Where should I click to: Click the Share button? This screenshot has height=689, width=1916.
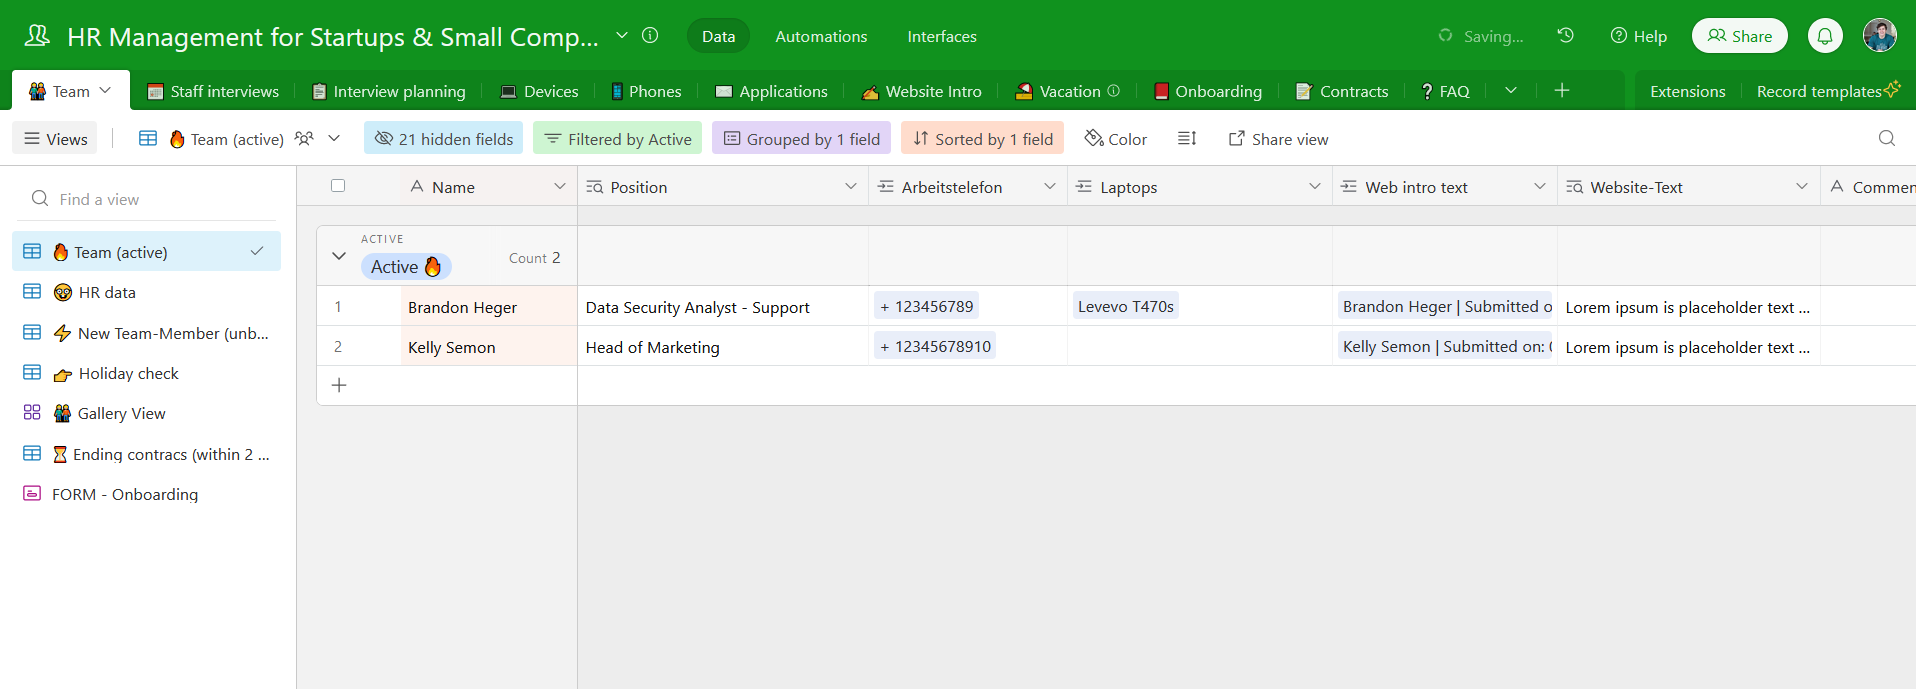(x=1740, y=36)
